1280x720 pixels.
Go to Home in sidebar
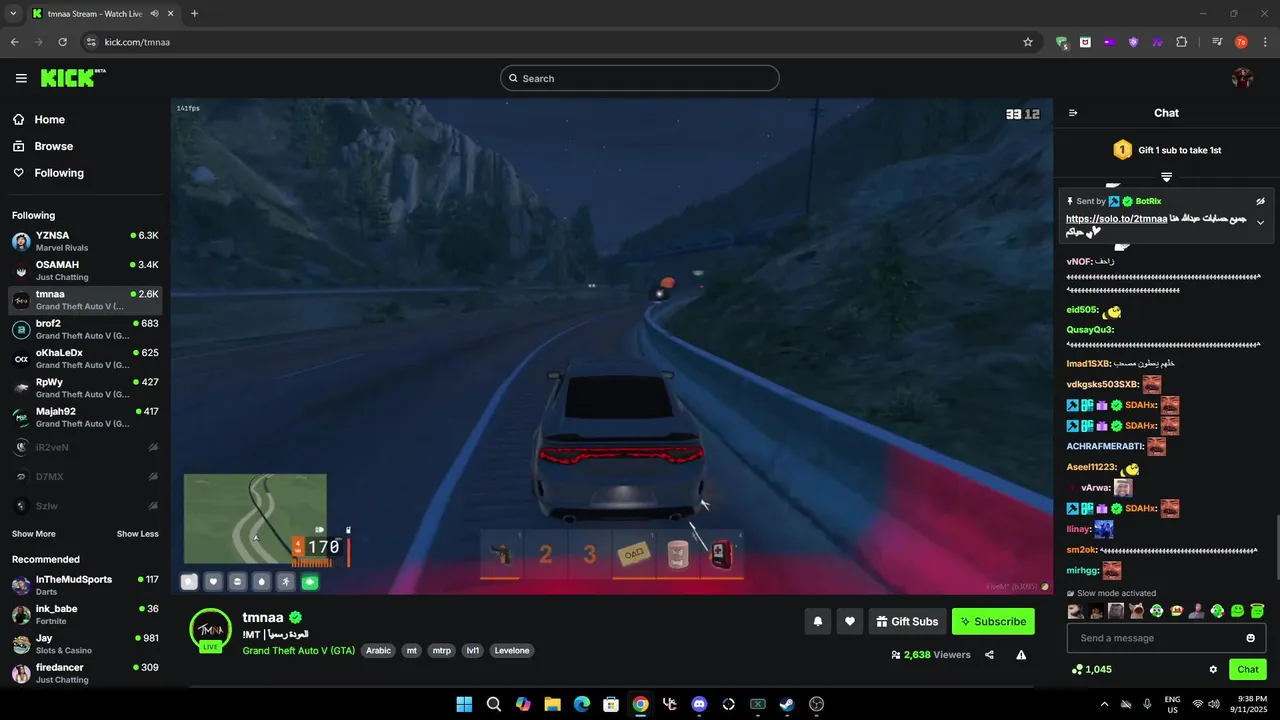click(85, 119)
